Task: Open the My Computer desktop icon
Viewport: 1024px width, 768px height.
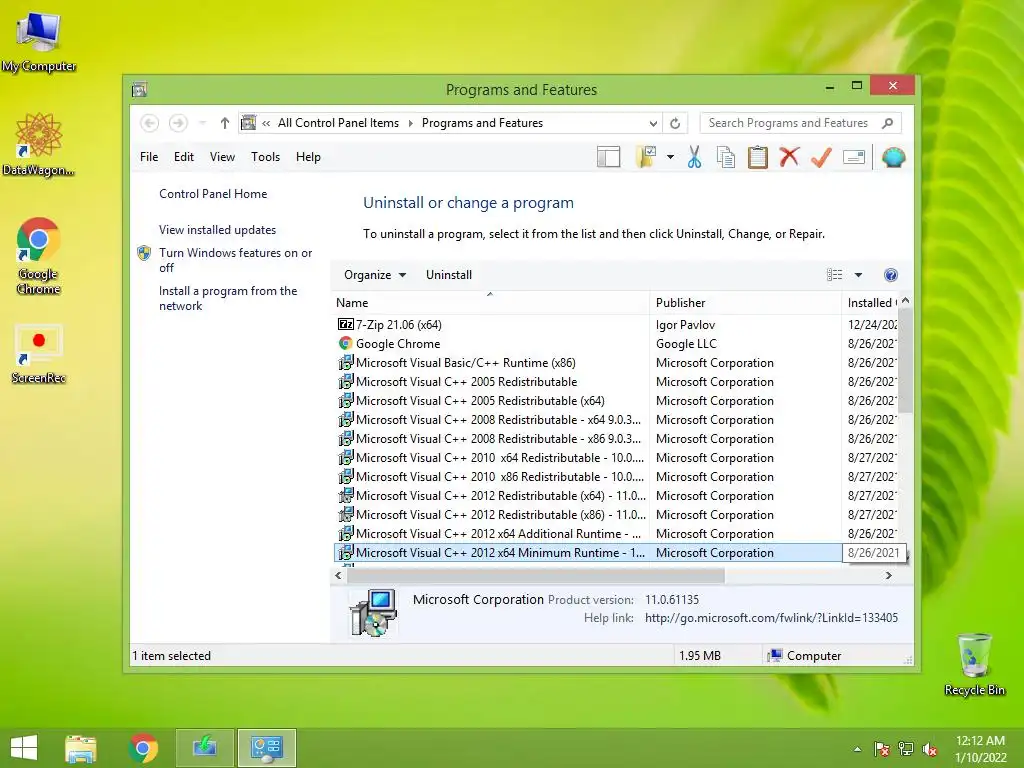Action: click(39, 42)
